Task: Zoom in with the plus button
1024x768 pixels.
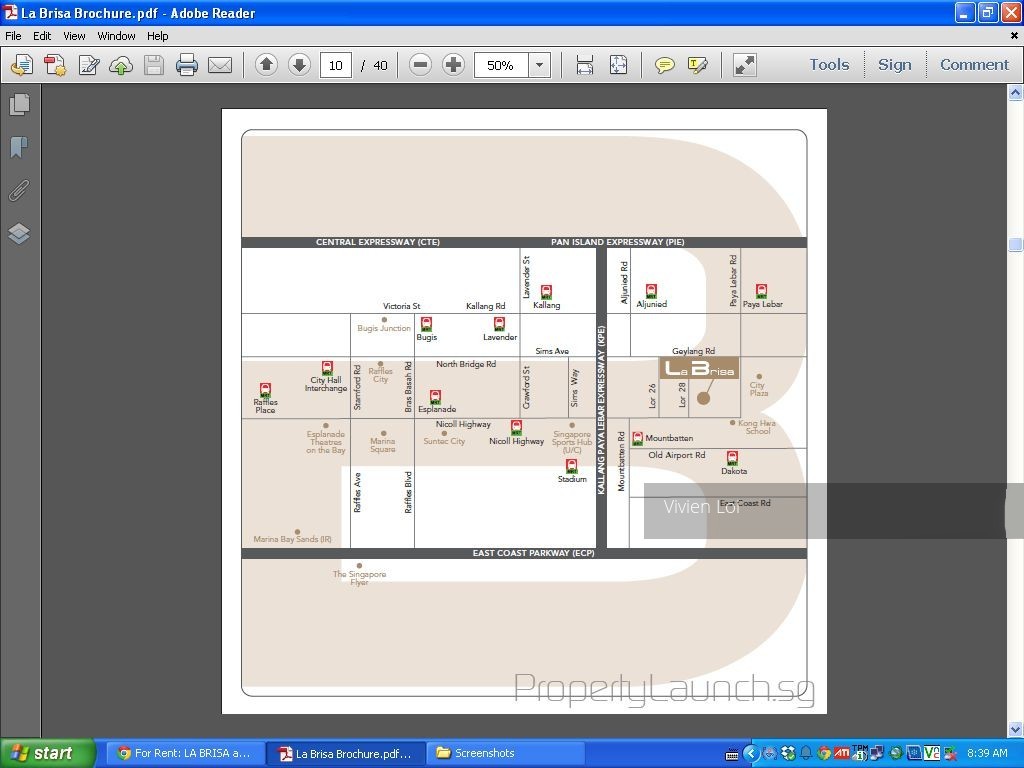Action: 453,65
